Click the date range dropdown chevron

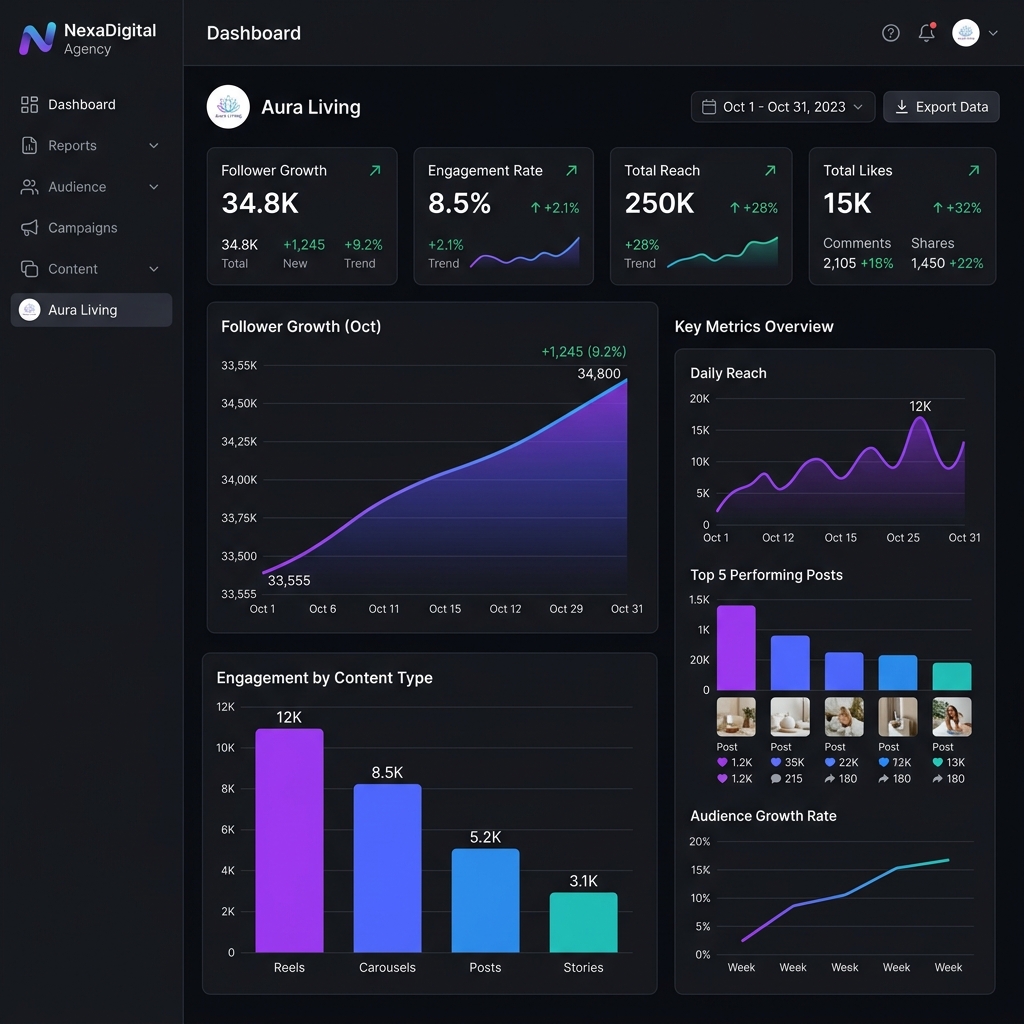click(x=858, y=106)
